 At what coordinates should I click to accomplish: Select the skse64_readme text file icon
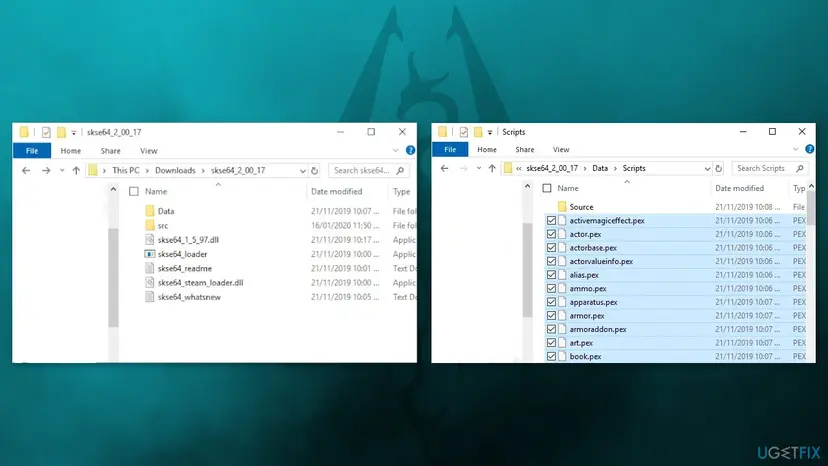(x=150, y=268)
